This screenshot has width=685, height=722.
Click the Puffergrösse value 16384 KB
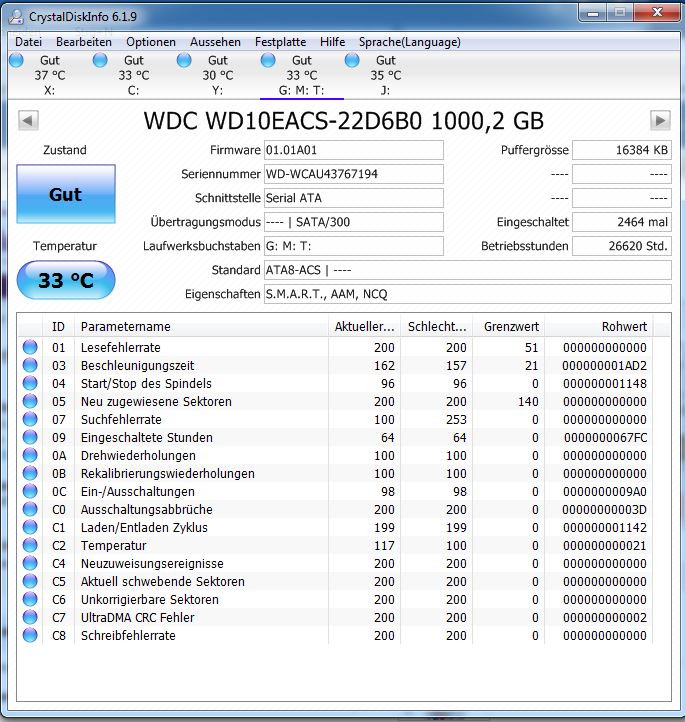click(621, 150)
